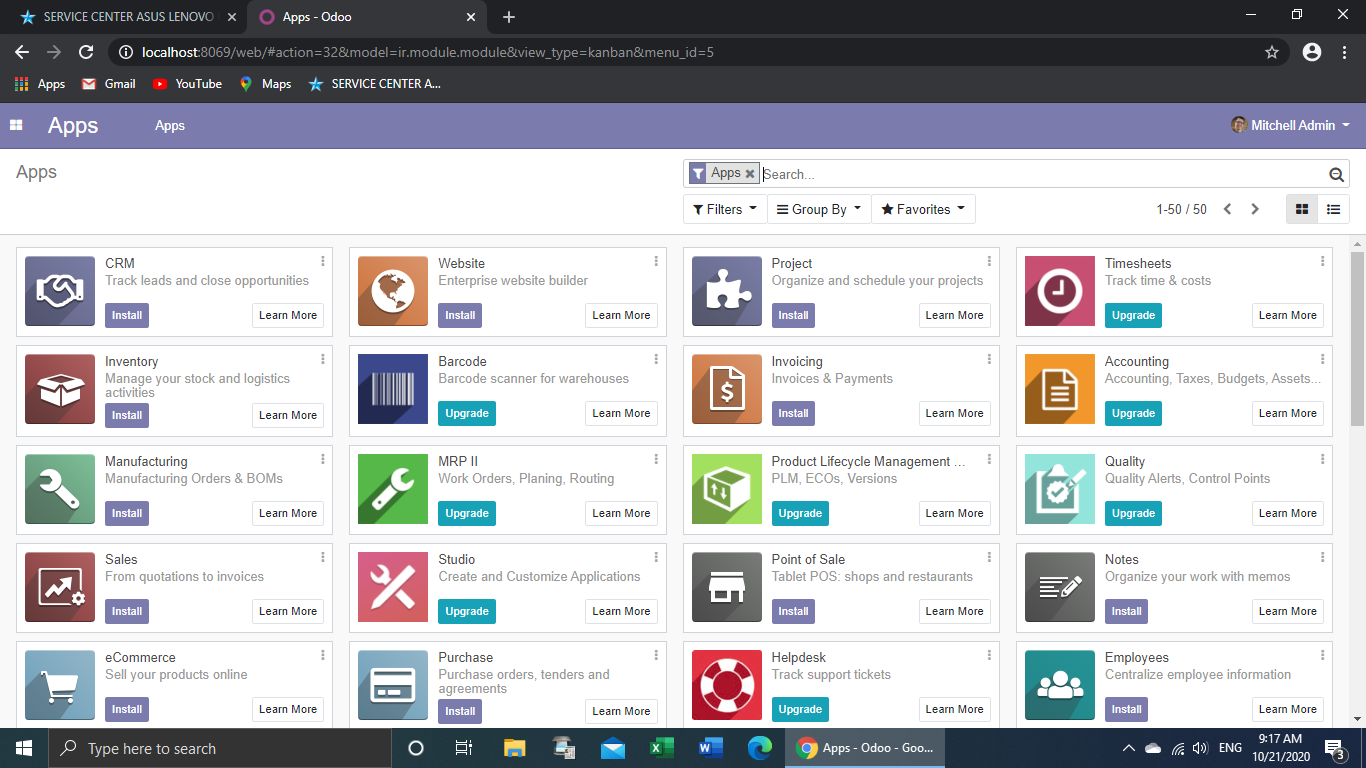
Task: Click the Windows Start button
Action: [24, 748]
